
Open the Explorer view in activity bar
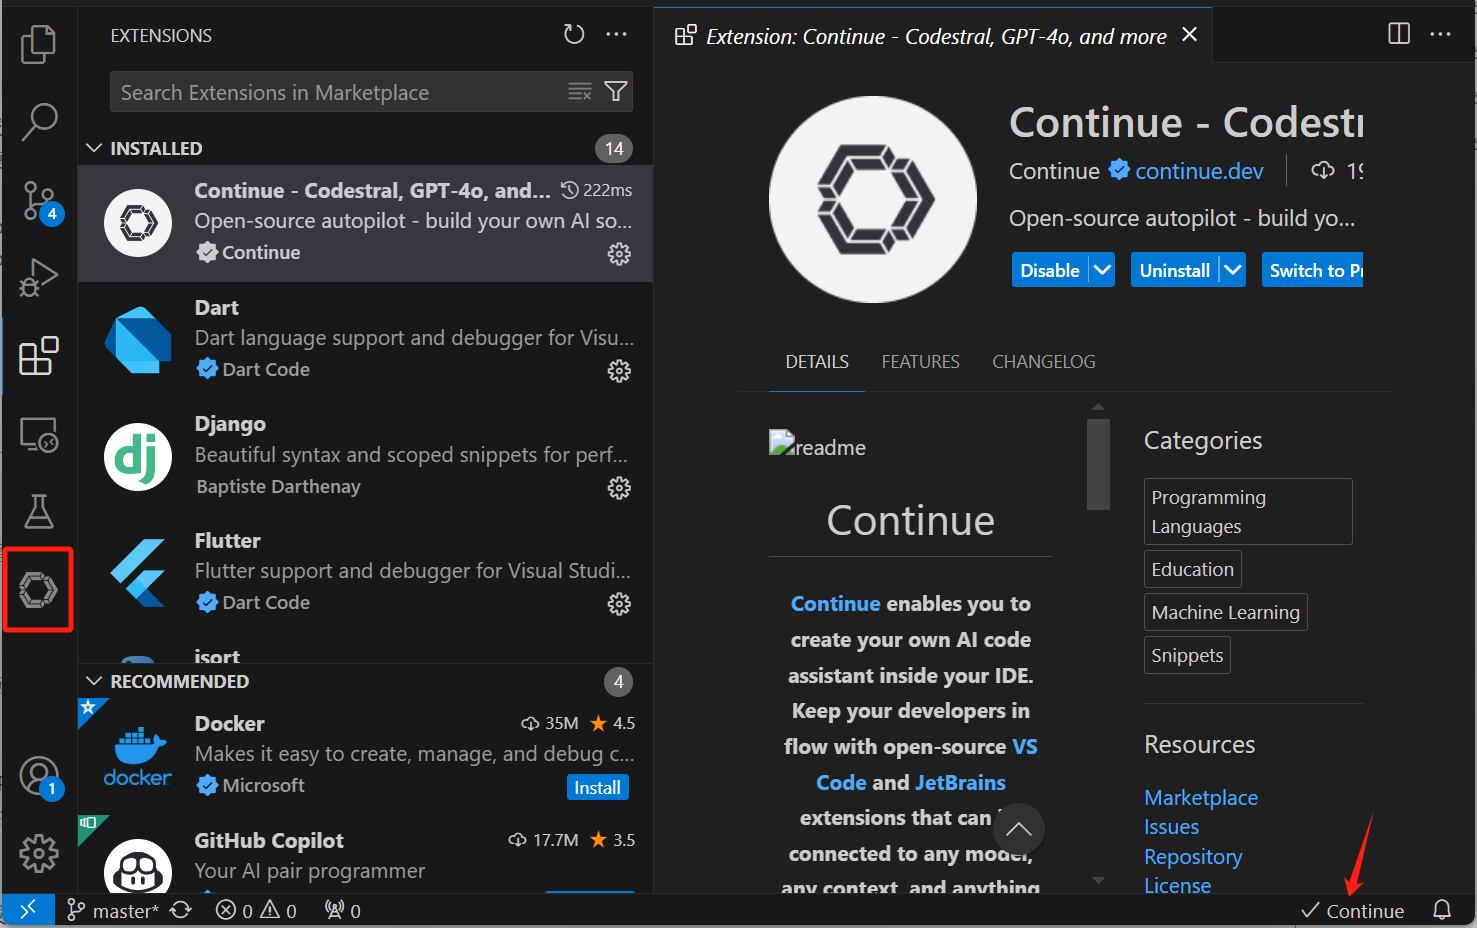point(38,43)
